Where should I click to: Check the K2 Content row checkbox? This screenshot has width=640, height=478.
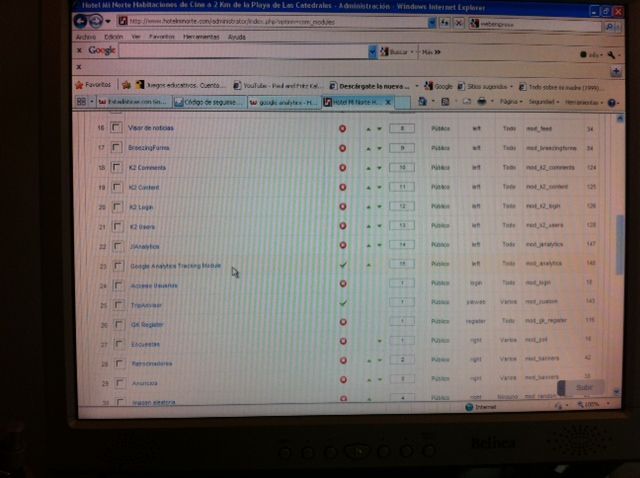pyautogui.click(x=117, y=187)
